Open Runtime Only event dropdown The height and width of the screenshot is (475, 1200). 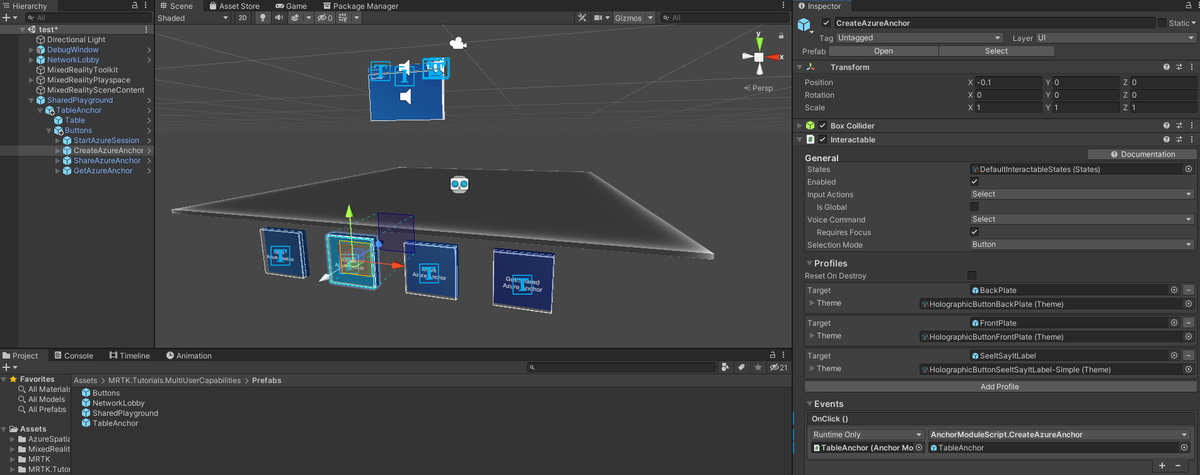[867, 435]
